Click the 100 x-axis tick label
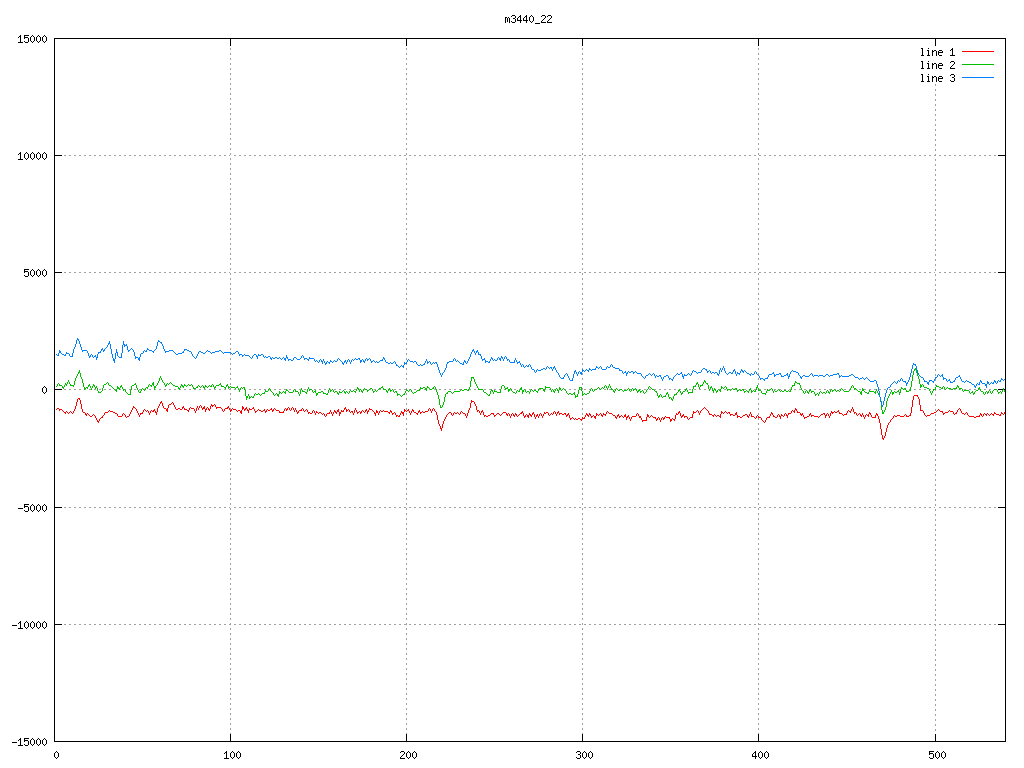Screen dimensions: 1024x768 click(231, 755)
